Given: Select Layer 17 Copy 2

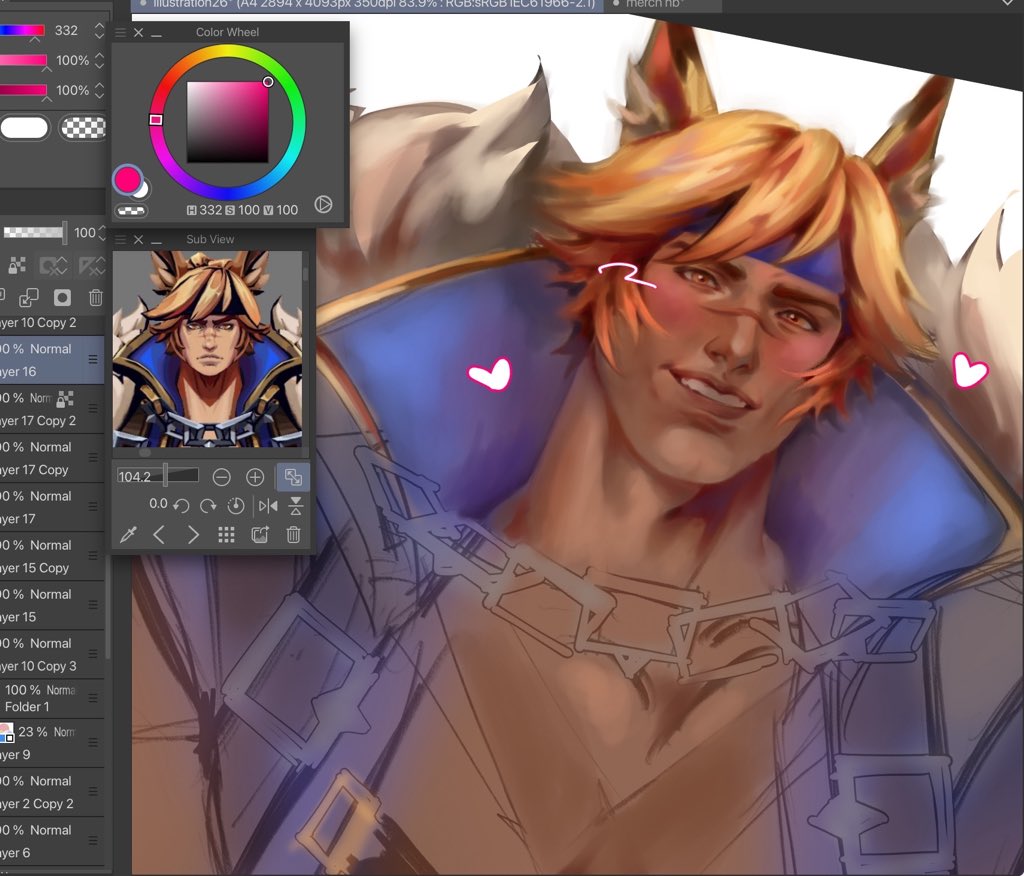Looking at the screenshot, I should (x=52, y=409).
